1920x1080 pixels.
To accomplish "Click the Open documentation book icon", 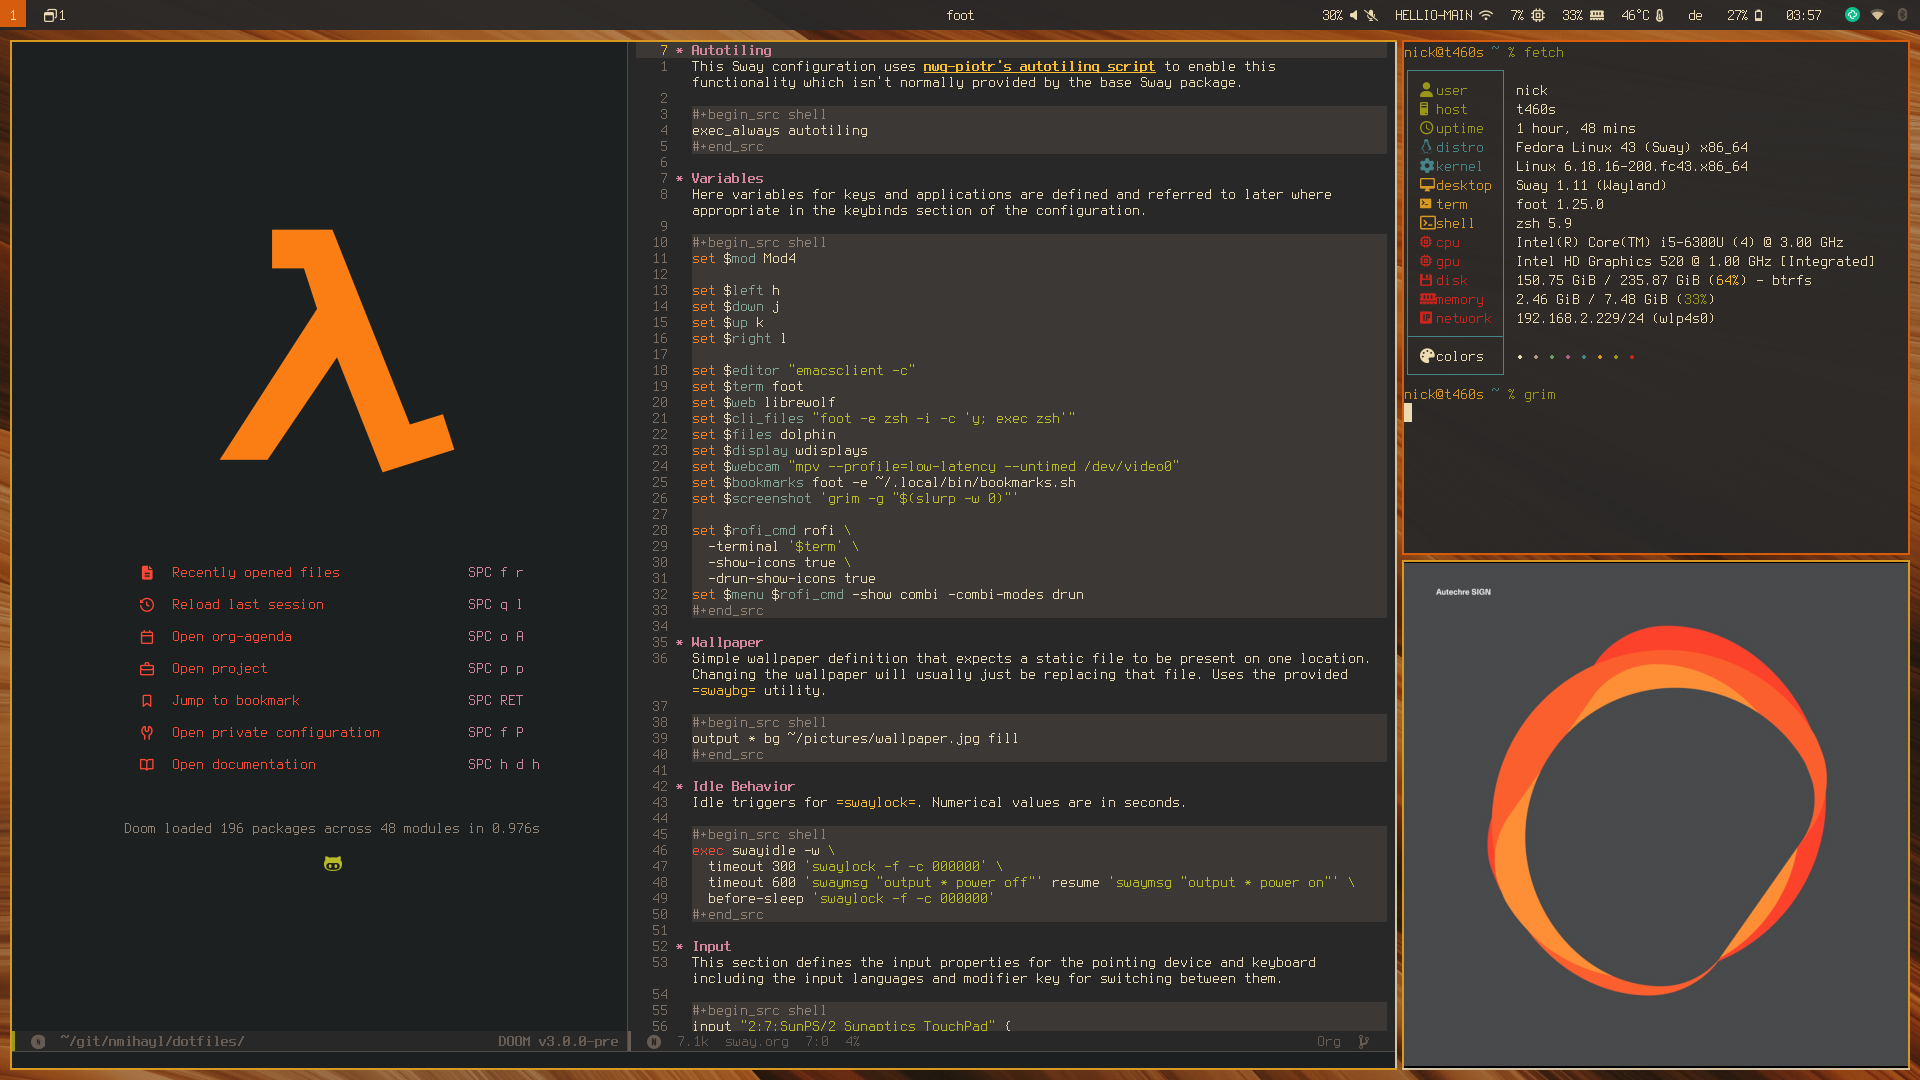I will [147, 764].
